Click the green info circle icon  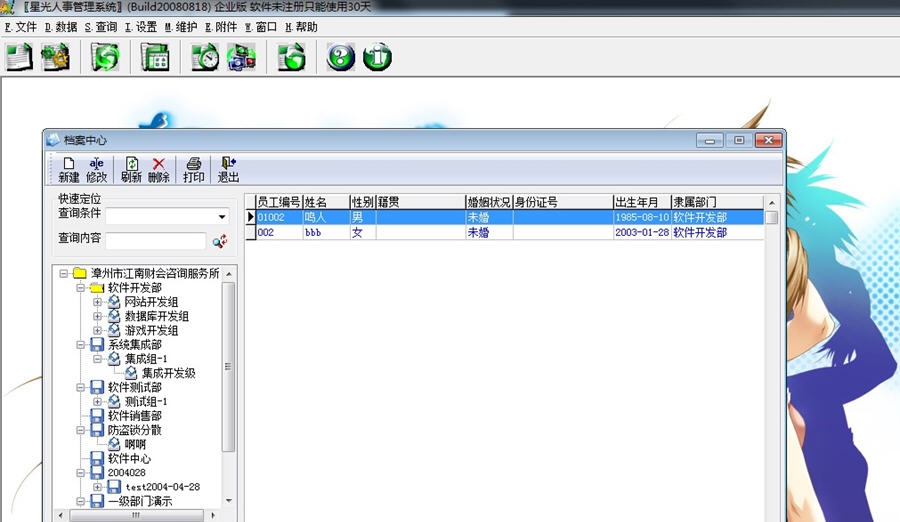click(x=377, y=57)
